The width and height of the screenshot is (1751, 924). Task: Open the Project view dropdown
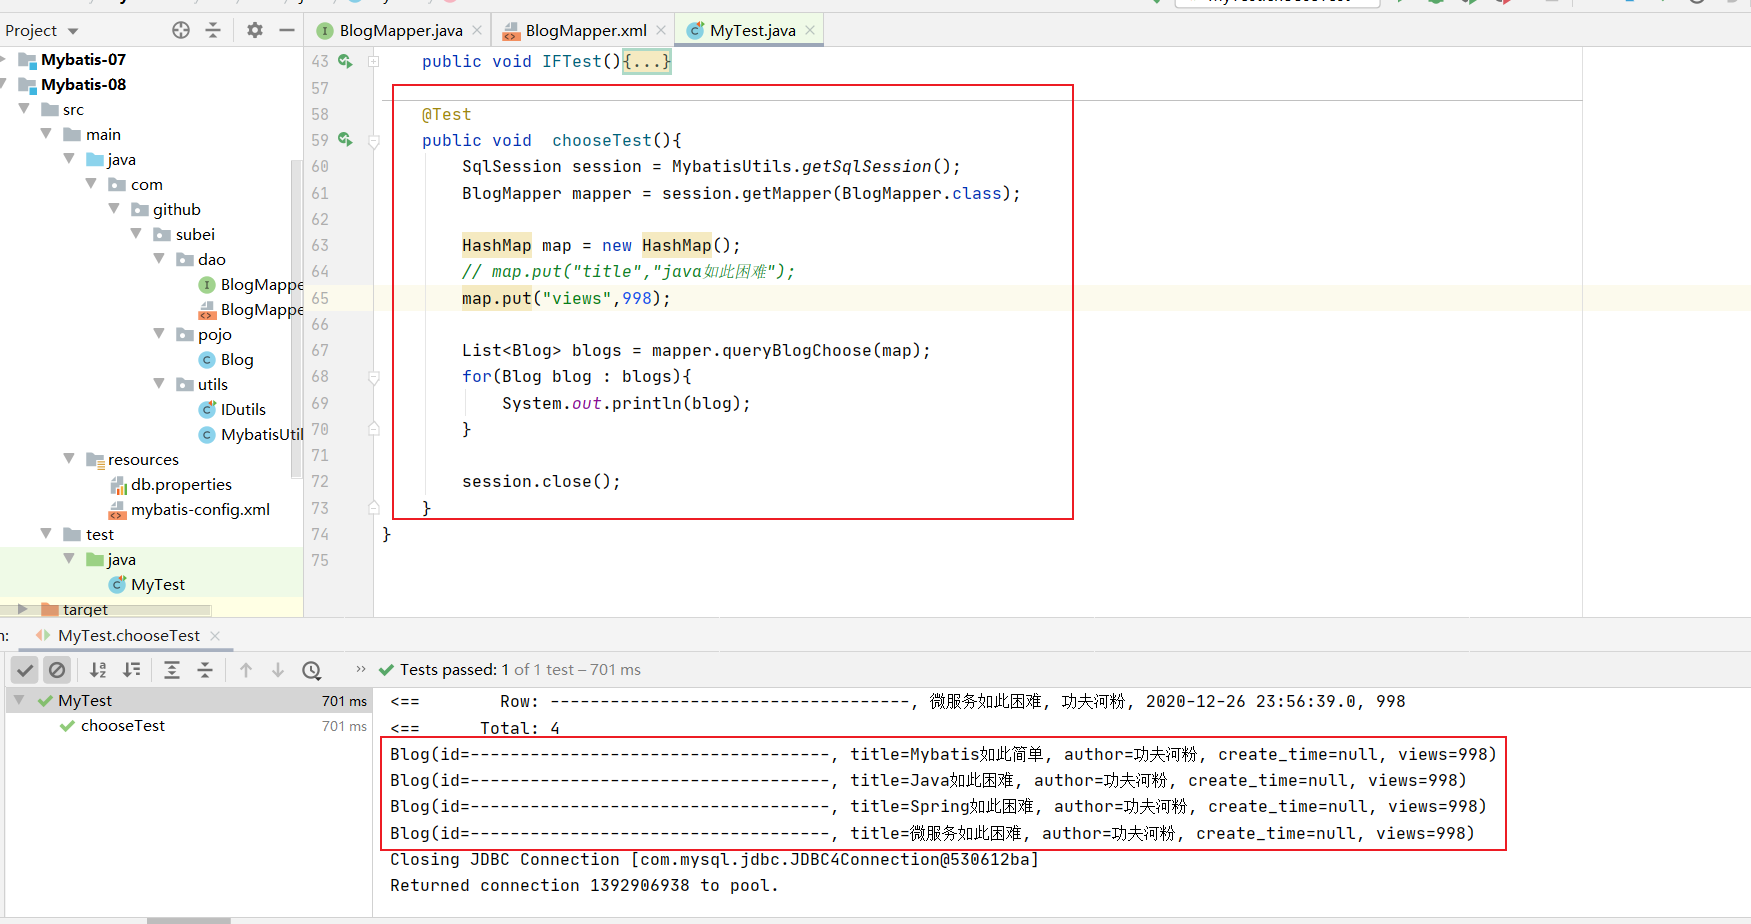point(73,31)
